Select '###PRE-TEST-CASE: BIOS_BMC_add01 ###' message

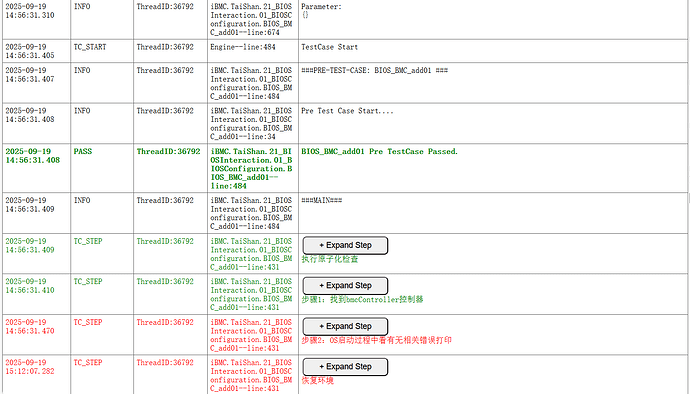coord(374,70)
